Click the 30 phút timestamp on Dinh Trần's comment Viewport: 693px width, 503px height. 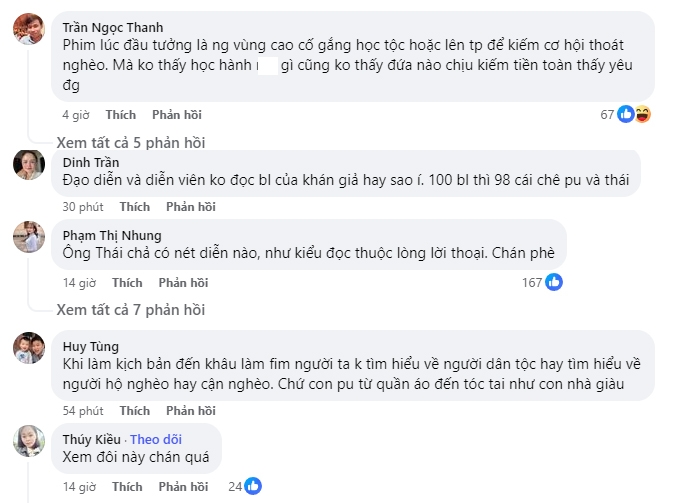83,207
